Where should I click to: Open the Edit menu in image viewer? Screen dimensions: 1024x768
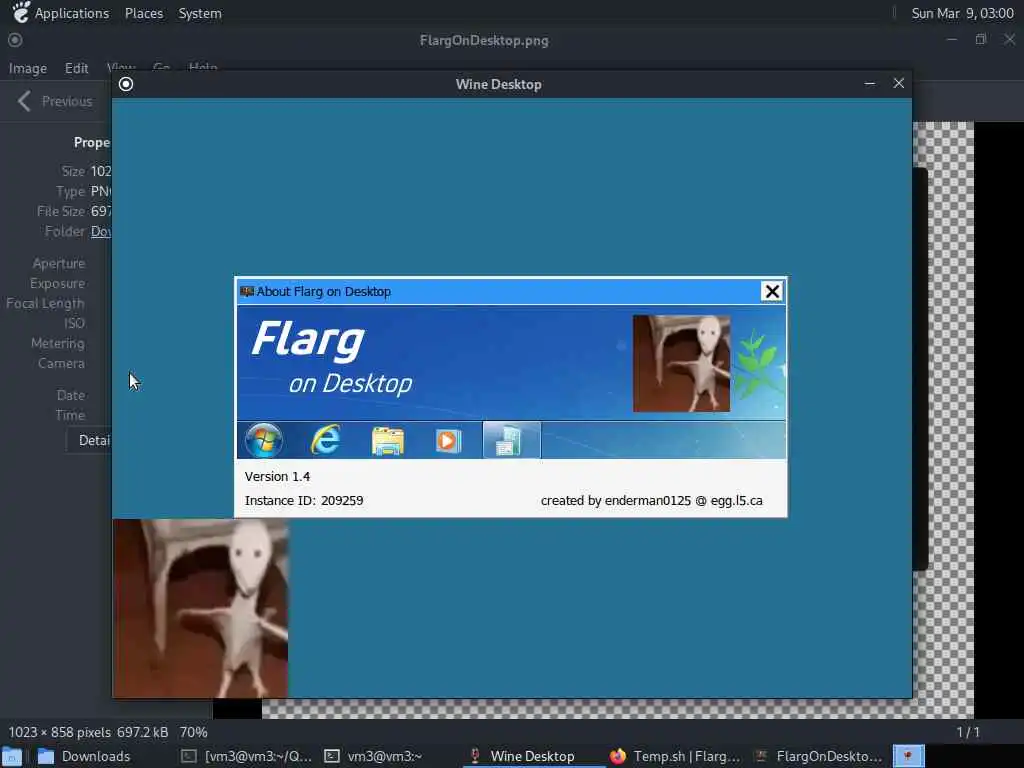(x=76, y=68)
